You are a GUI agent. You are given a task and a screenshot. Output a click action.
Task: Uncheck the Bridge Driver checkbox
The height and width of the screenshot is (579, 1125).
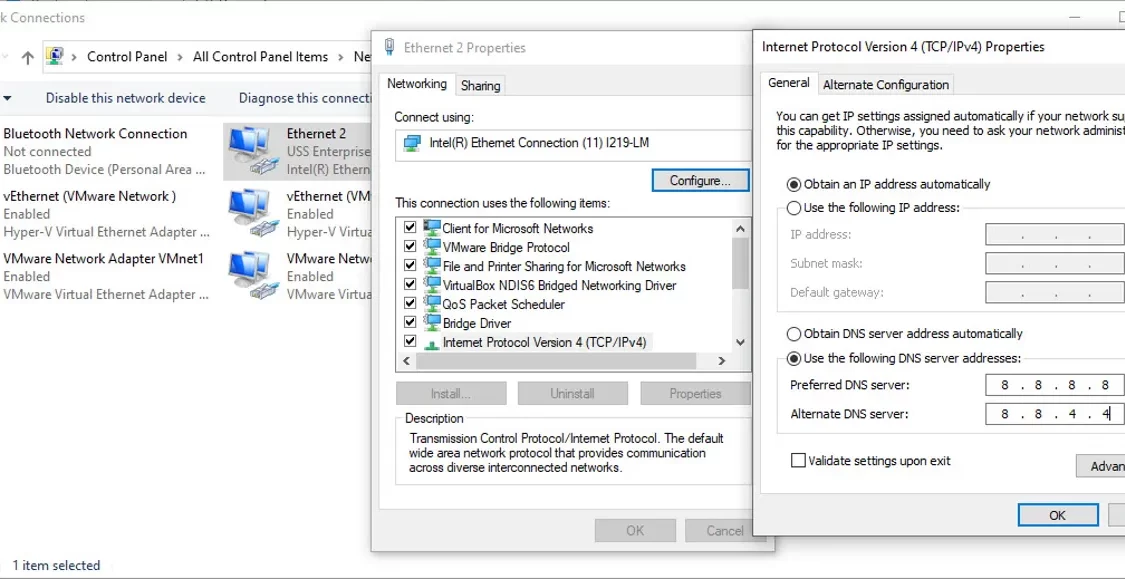click(410, 323)
